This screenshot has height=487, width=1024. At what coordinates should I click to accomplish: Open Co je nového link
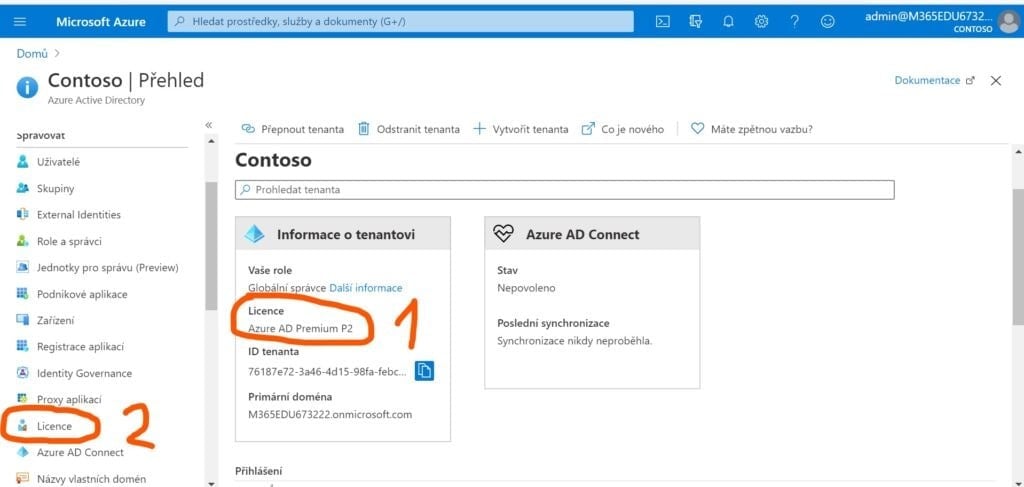622,129
